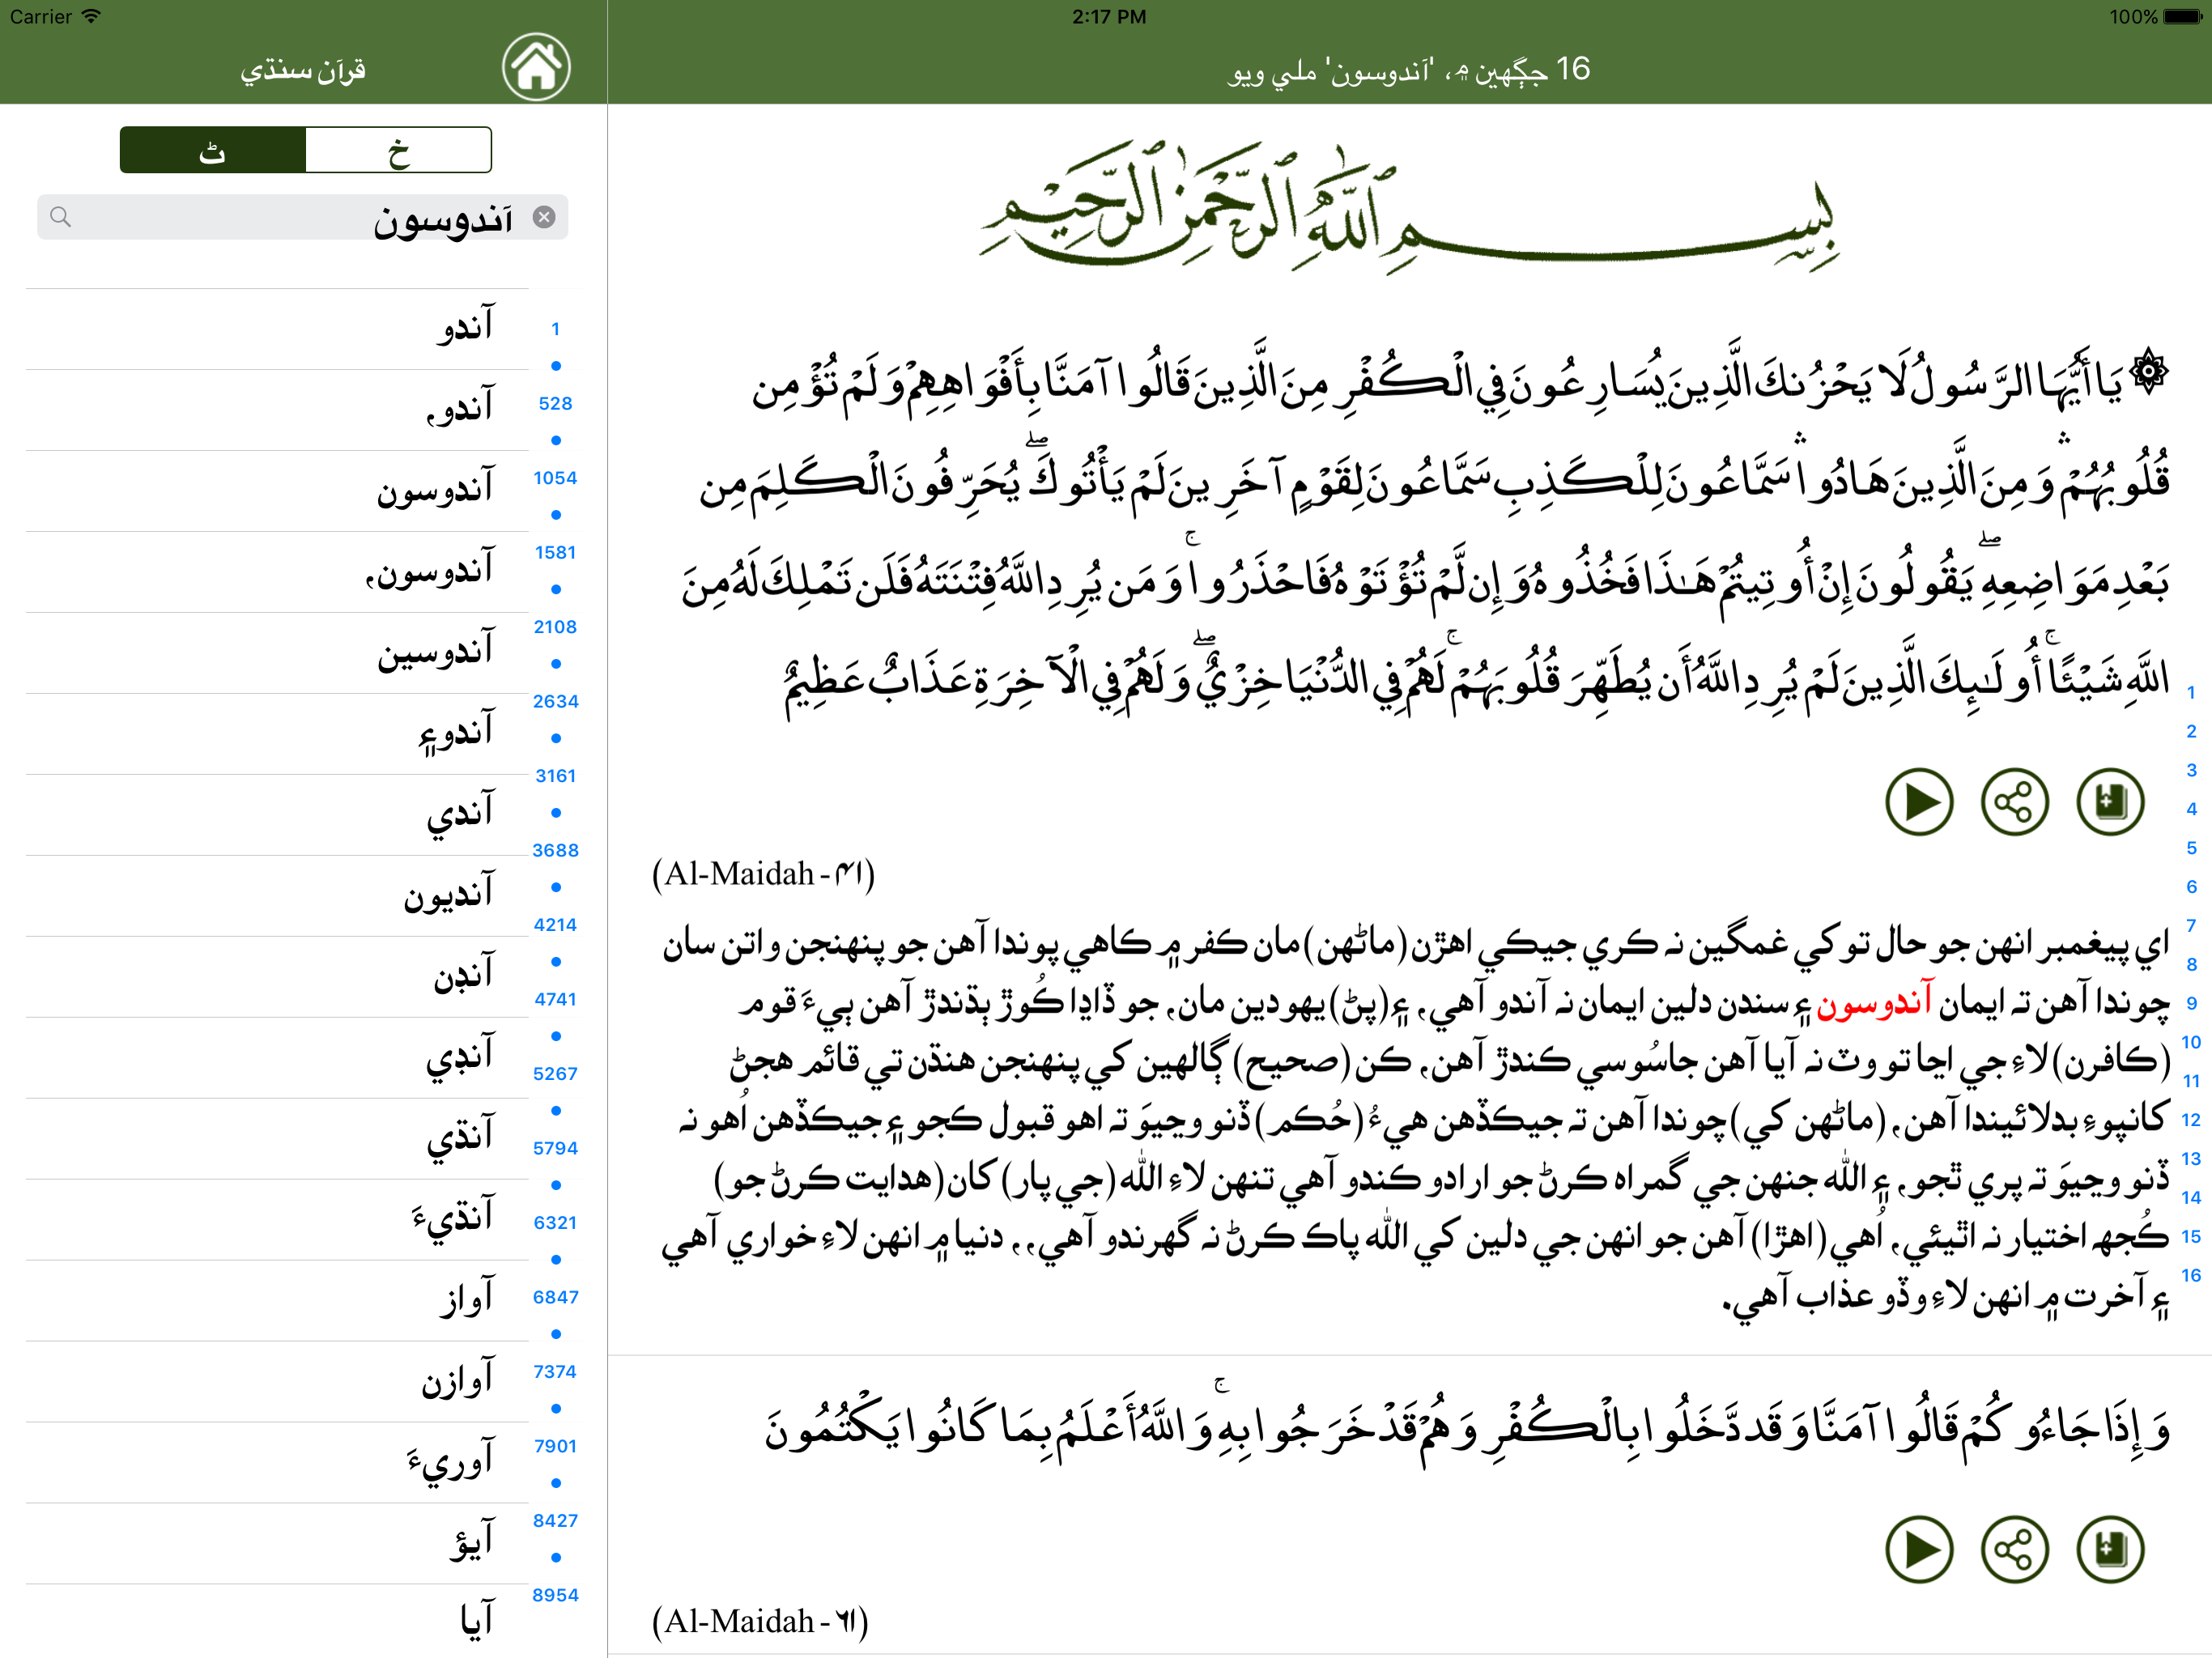Bookmark the Al-Maidah 41 verse
The height and width of the screenshot is (1658, 2212).
2110,801
